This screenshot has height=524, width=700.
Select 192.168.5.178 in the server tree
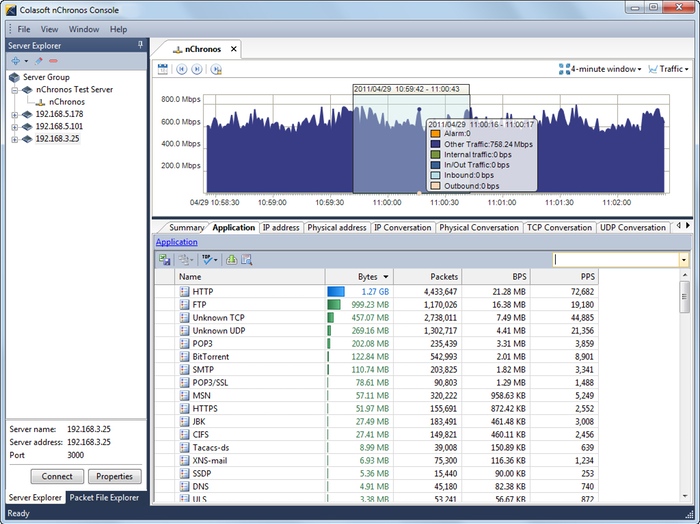59,114
